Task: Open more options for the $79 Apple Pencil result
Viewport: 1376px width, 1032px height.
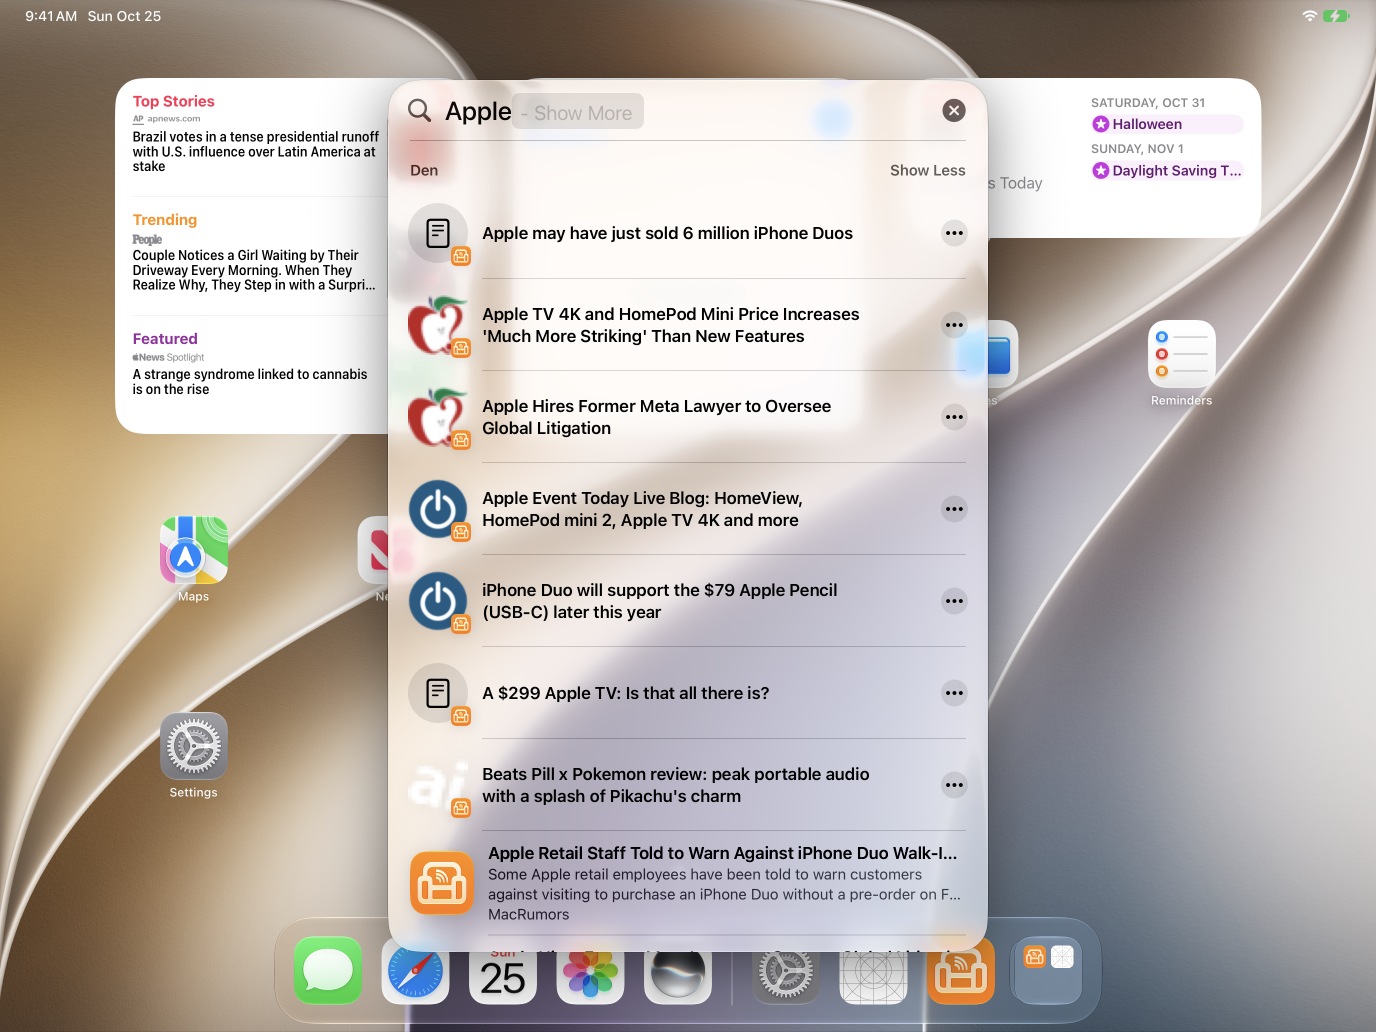Action: coord(955,601)
